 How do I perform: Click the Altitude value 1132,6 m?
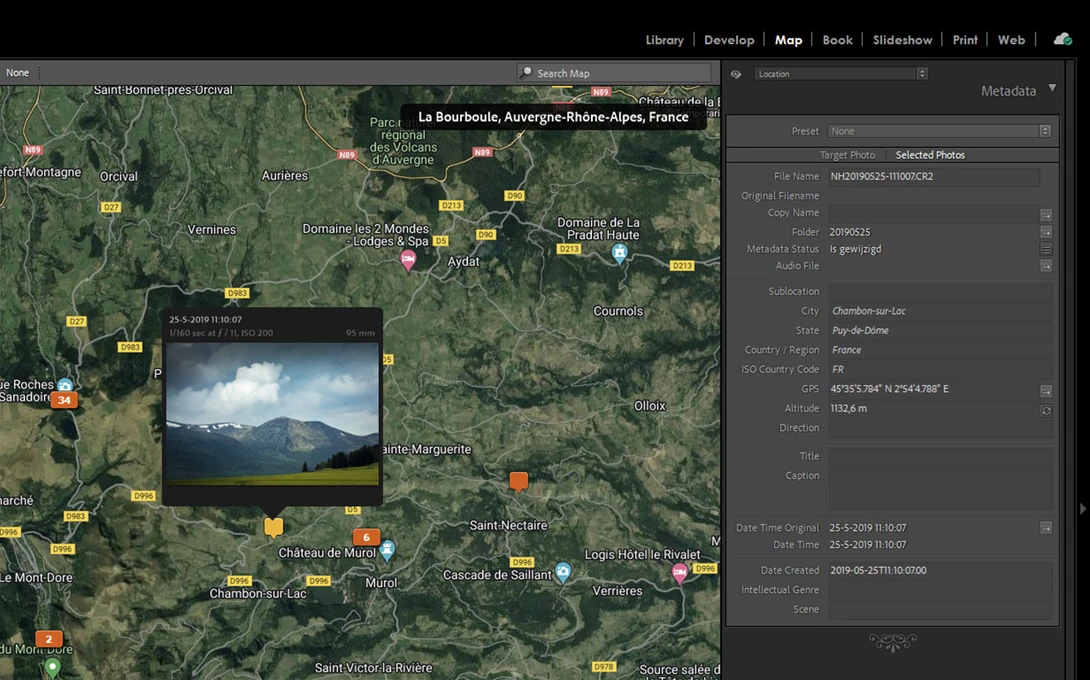pos(848,408)
